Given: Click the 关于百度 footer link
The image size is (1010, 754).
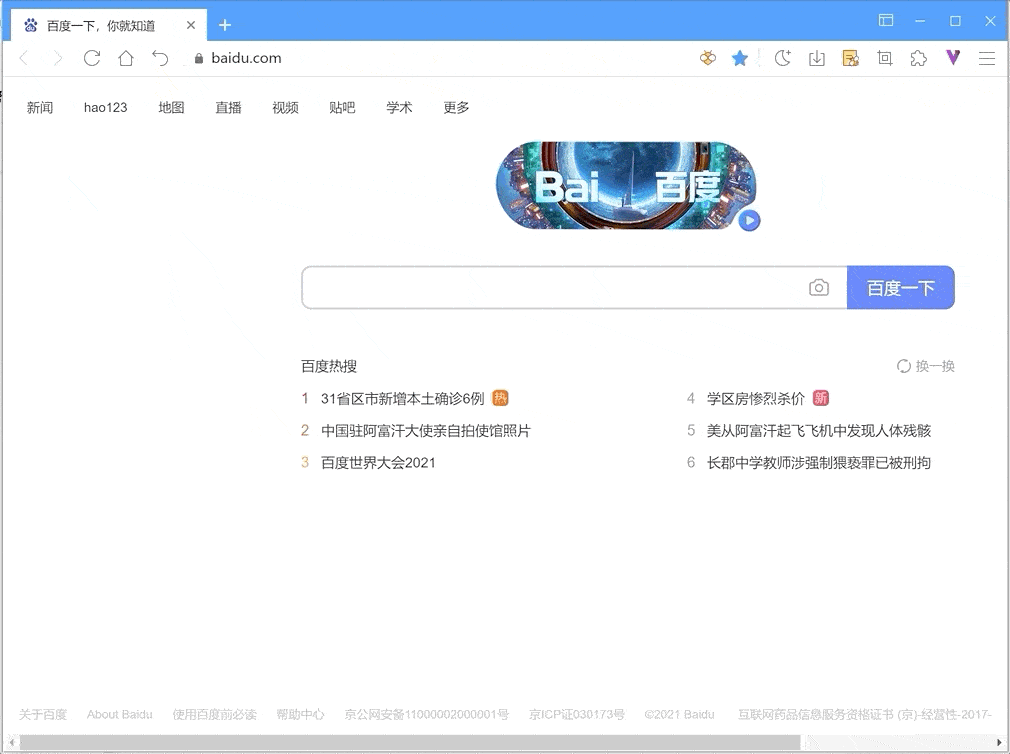Looking at the screenshot, I should tap(43, 714).
